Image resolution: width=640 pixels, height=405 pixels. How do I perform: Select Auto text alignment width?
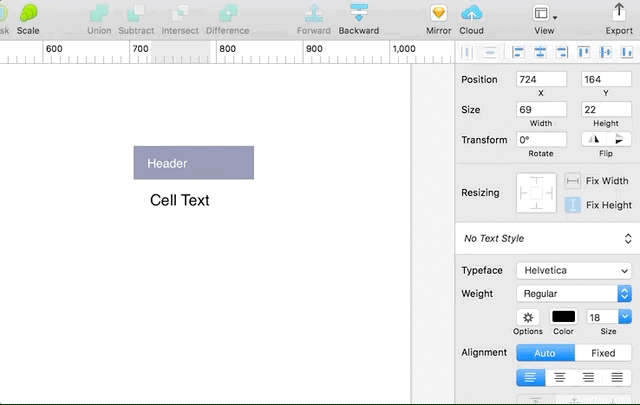(x=545, y=353)
